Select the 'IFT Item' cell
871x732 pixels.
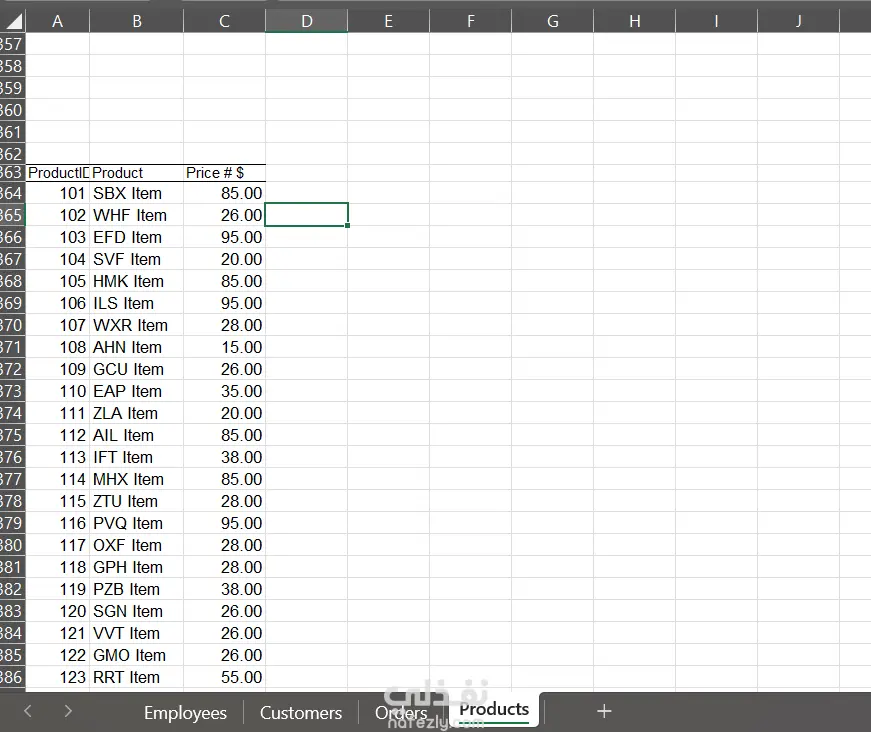click(137, 457)
